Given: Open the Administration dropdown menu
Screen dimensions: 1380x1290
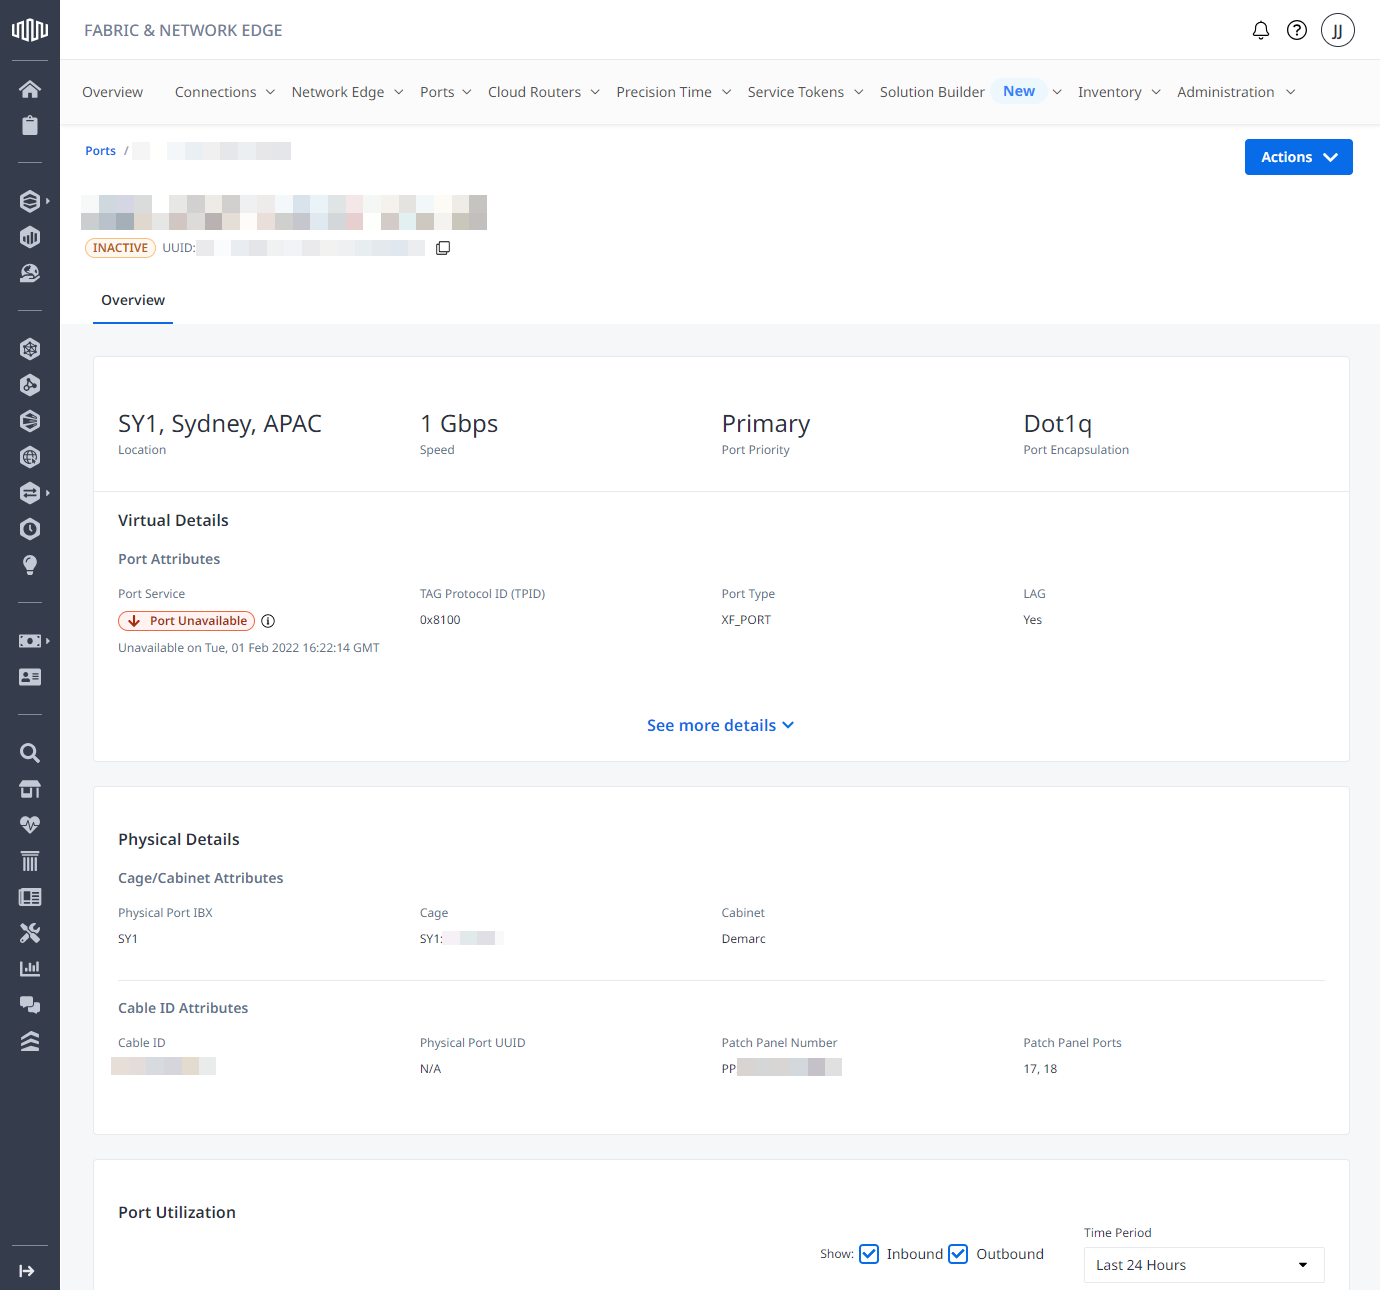Looking at the screenshot, I should pos(1236,92).
